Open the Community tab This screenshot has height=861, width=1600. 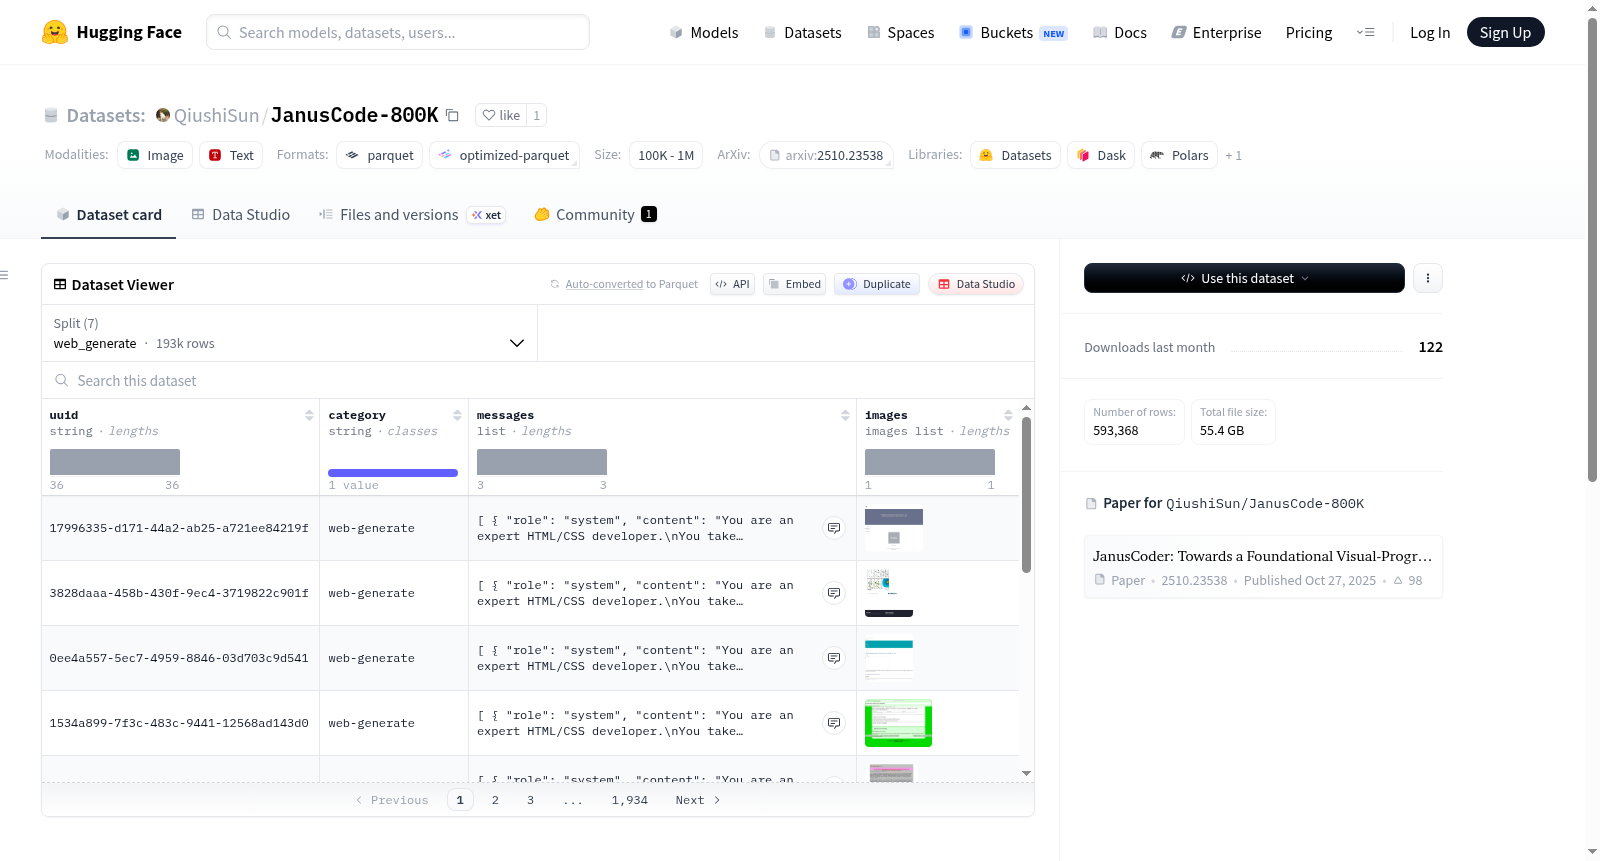click(595, 215)
